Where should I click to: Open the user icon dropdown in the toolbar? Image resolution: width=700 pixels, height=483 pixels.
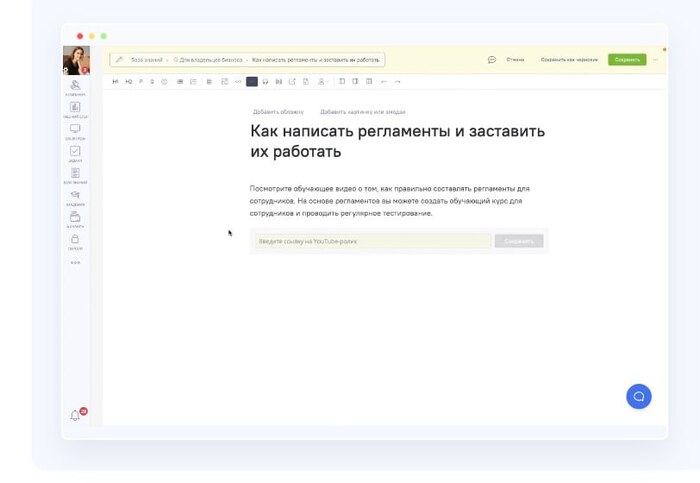point(322,81)
